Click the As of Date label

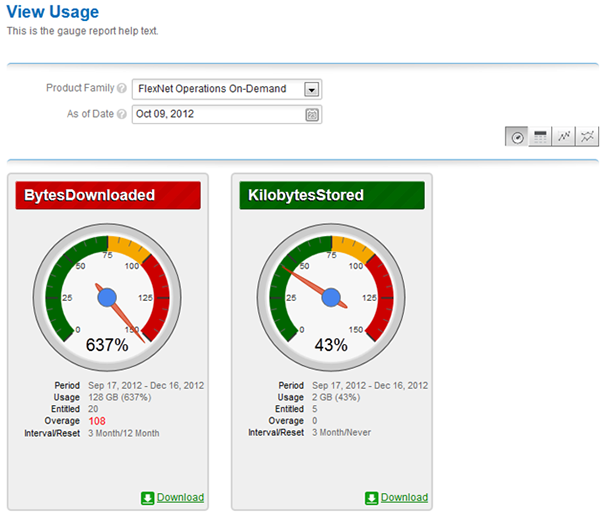tap(90, 114)
